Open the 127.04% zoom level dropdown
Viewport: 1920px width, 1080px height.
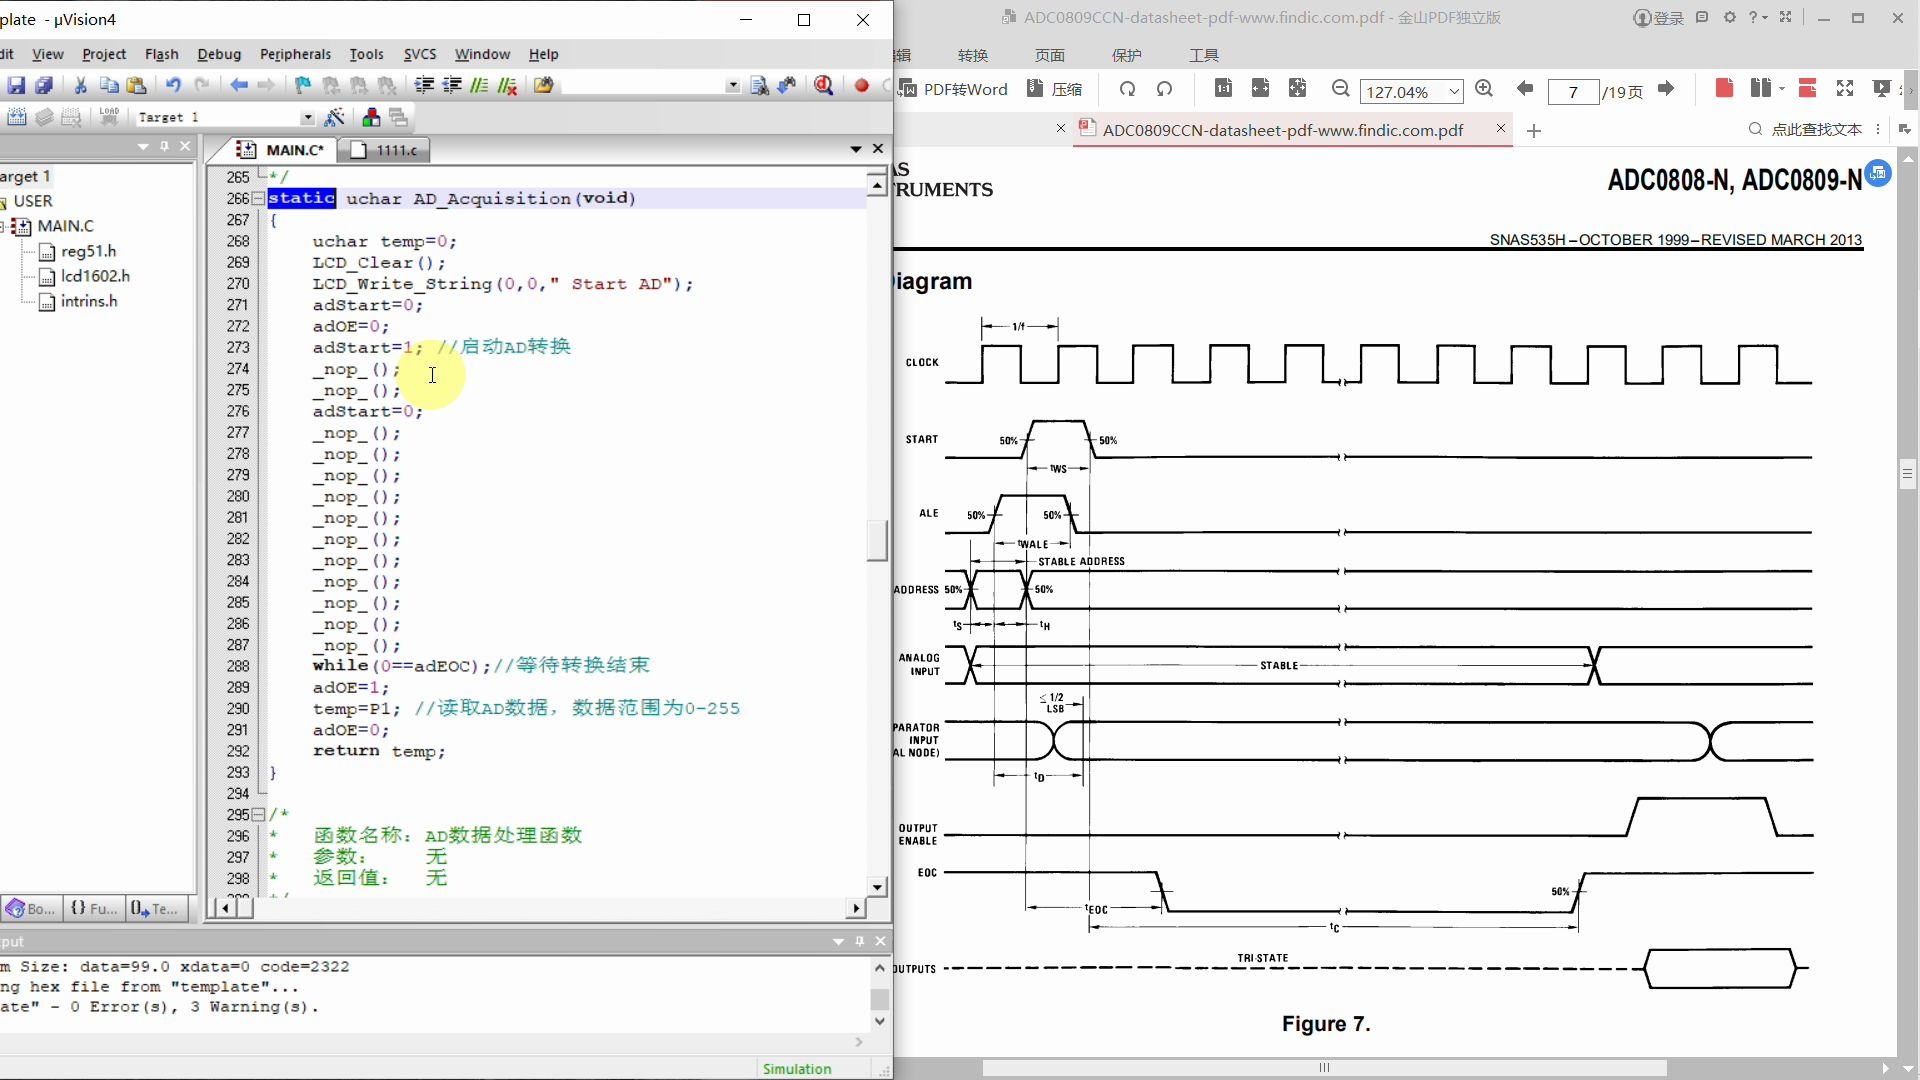click(x=1454, y=92)
